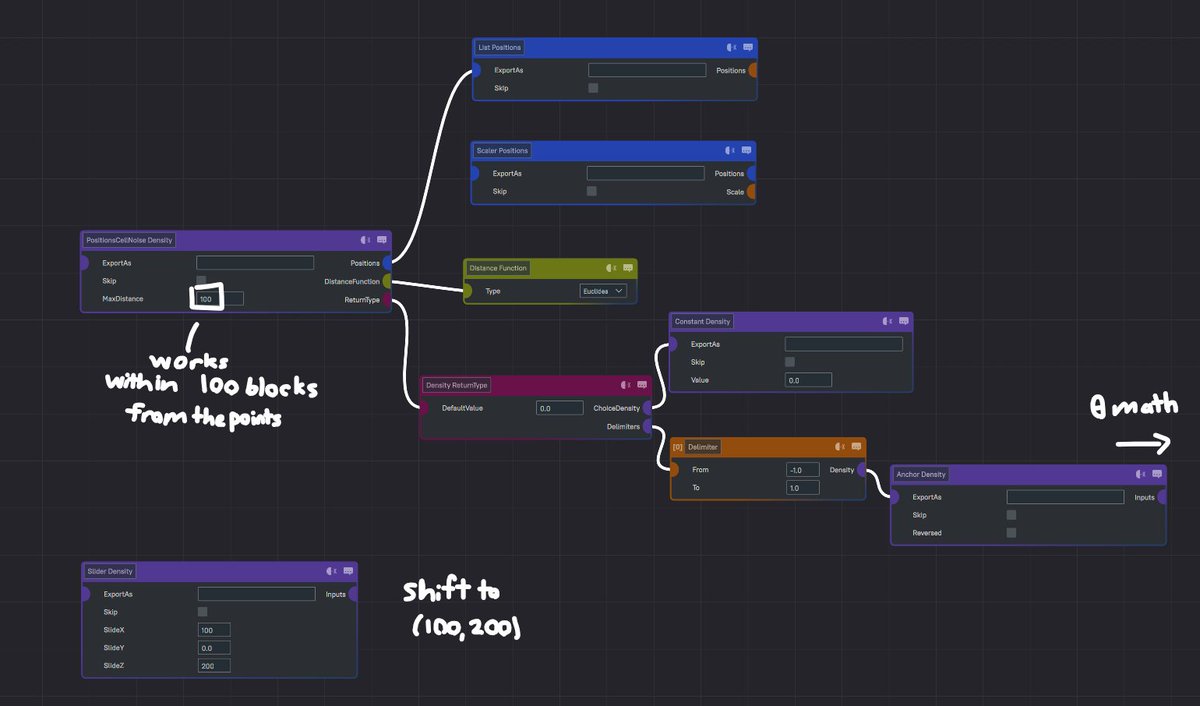The width and height of the screenshot is (1200, 706).
Task: Click the half-circle icon on List Positions node
Action: pyautogui.click(x=732, y=47)
